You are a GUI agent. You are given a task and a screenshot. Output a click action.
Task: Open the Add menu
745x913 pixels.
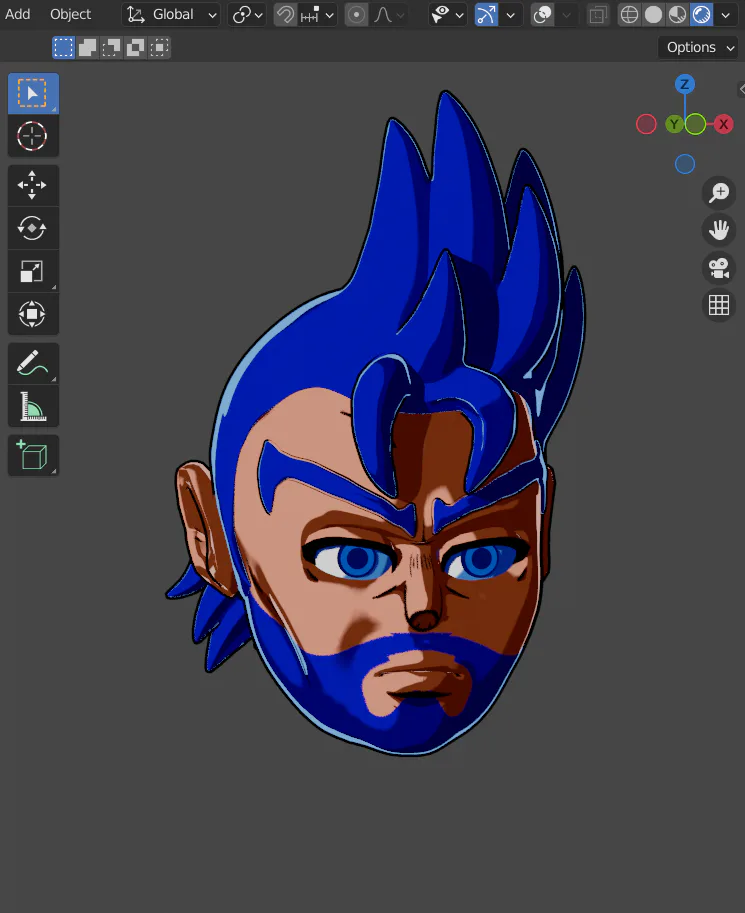point(17,14)
